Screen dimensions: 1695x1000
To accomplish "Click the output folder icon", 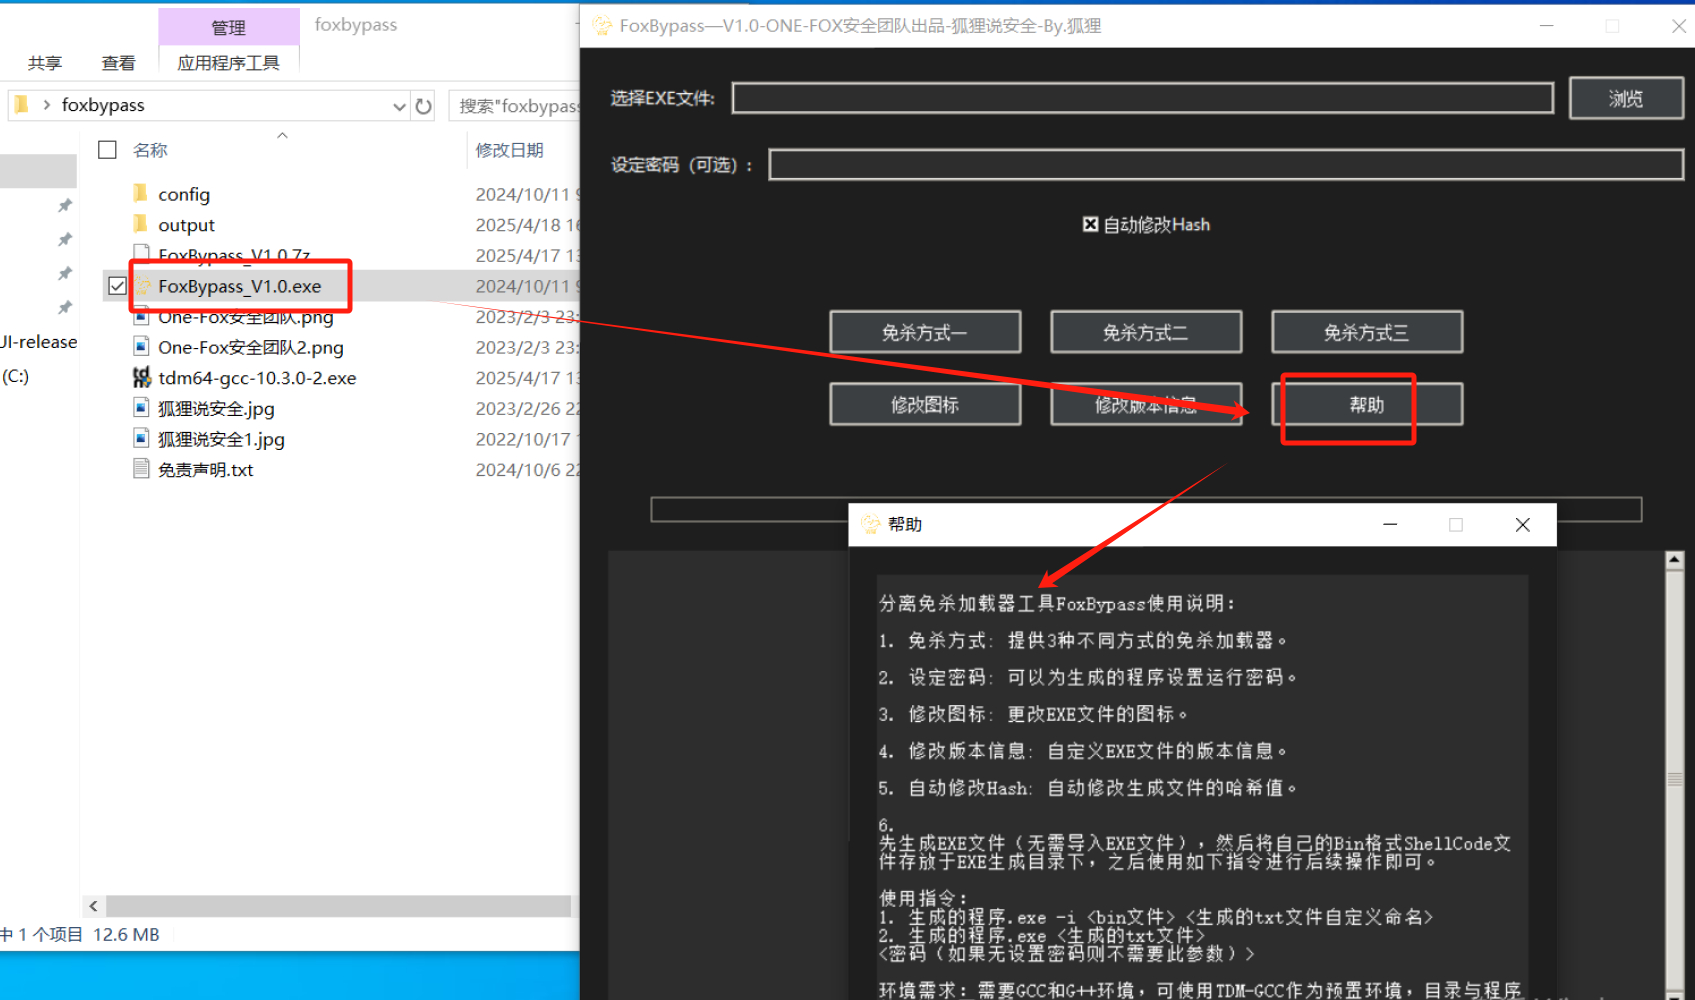I will [141, 224].
